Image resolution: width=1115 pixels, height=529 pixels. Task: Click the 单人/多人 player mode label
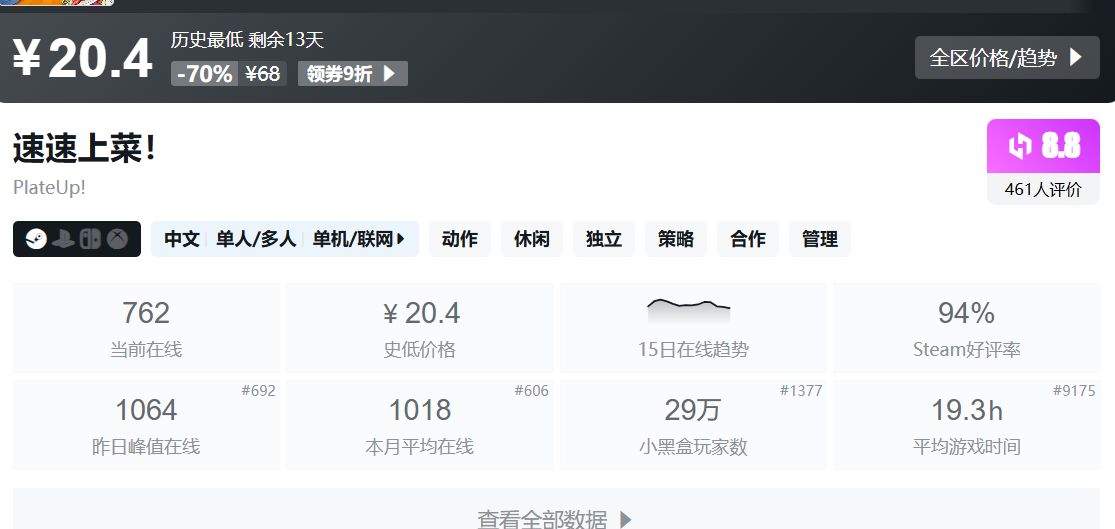(256, 239)
